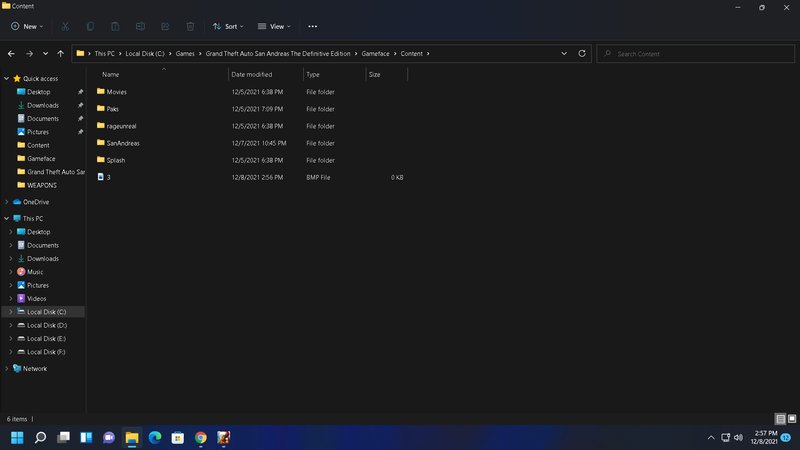Click the Cut toolbar icon
The height and width of the screenshot is (450, 800).
point(65,27)
